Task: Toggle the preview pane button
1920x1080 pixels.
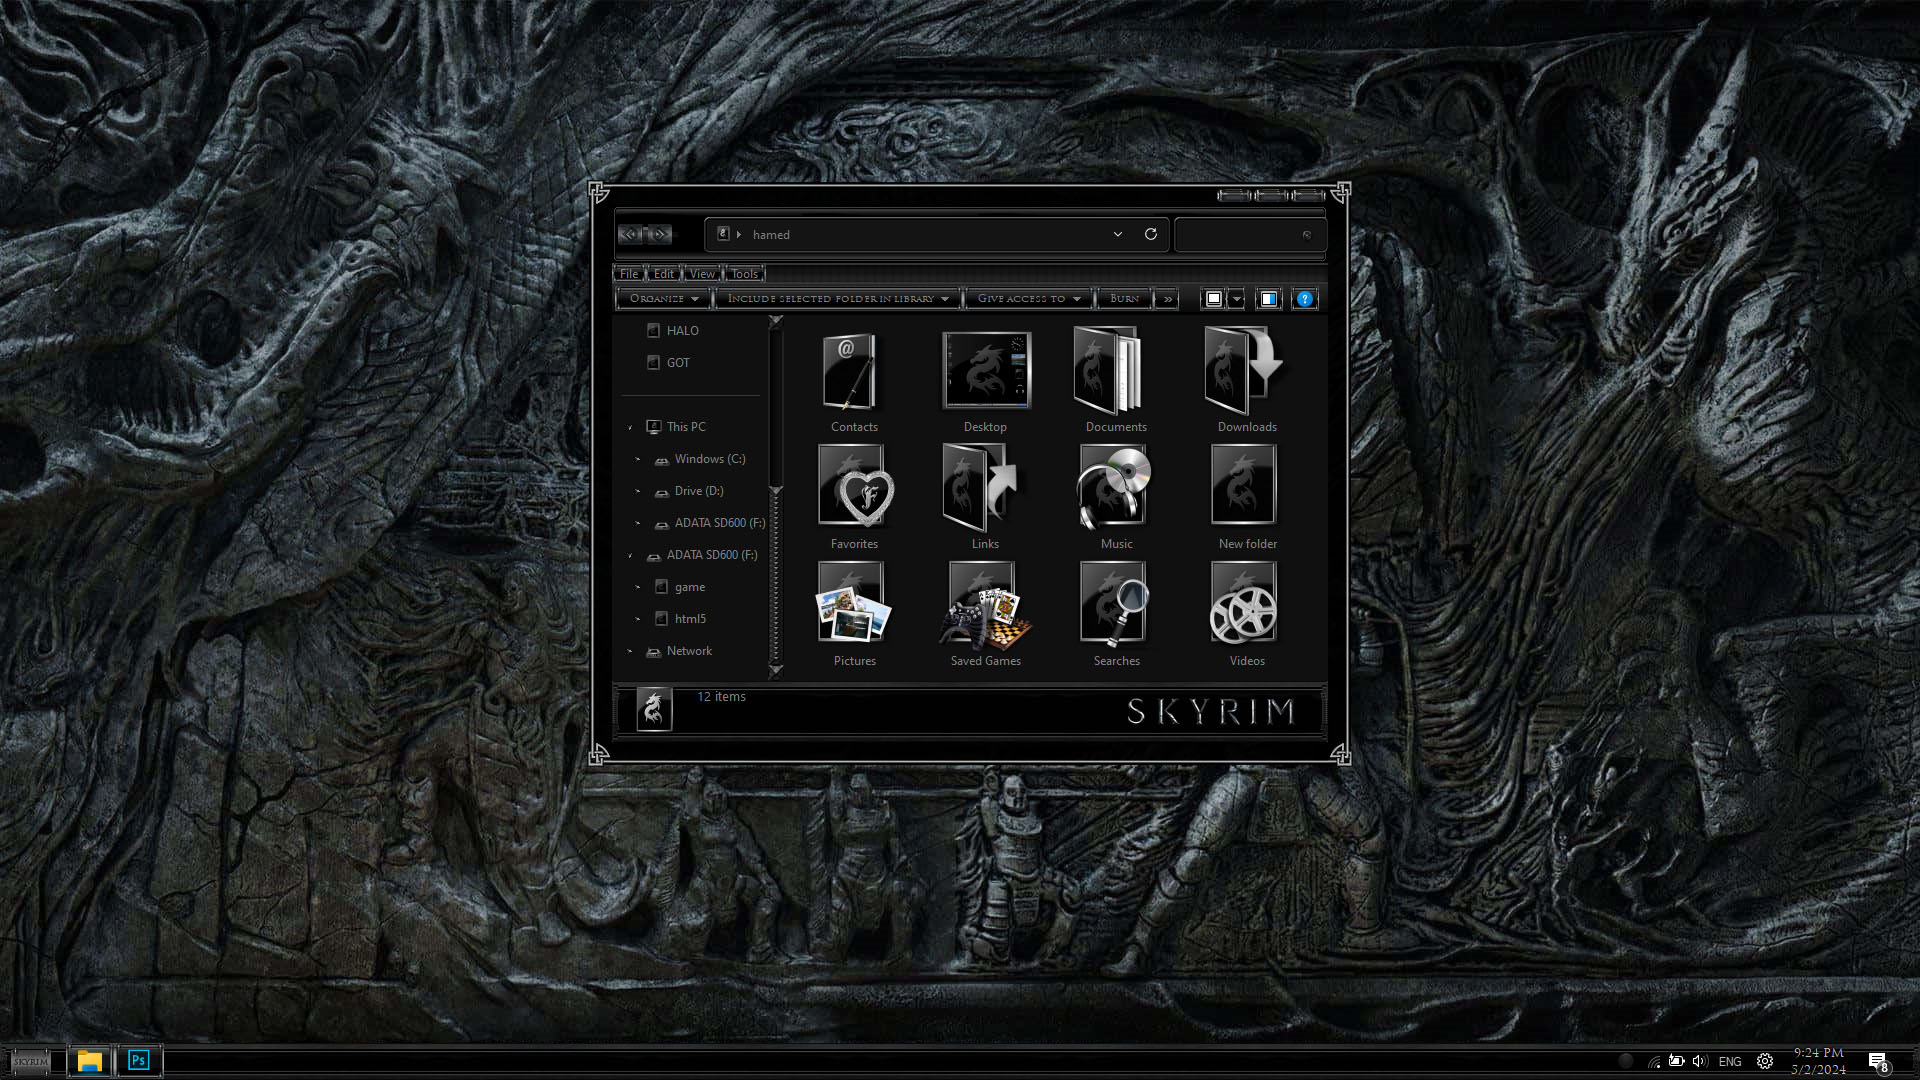Action: click(x=1268, y=299)
